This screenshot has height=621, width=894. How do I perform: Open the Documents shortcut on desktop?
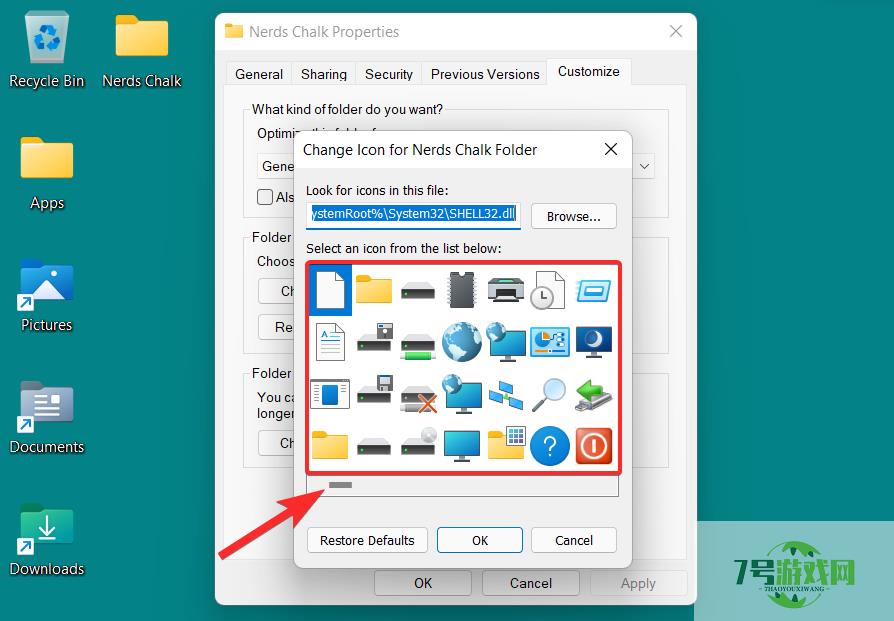click(47, 418)
